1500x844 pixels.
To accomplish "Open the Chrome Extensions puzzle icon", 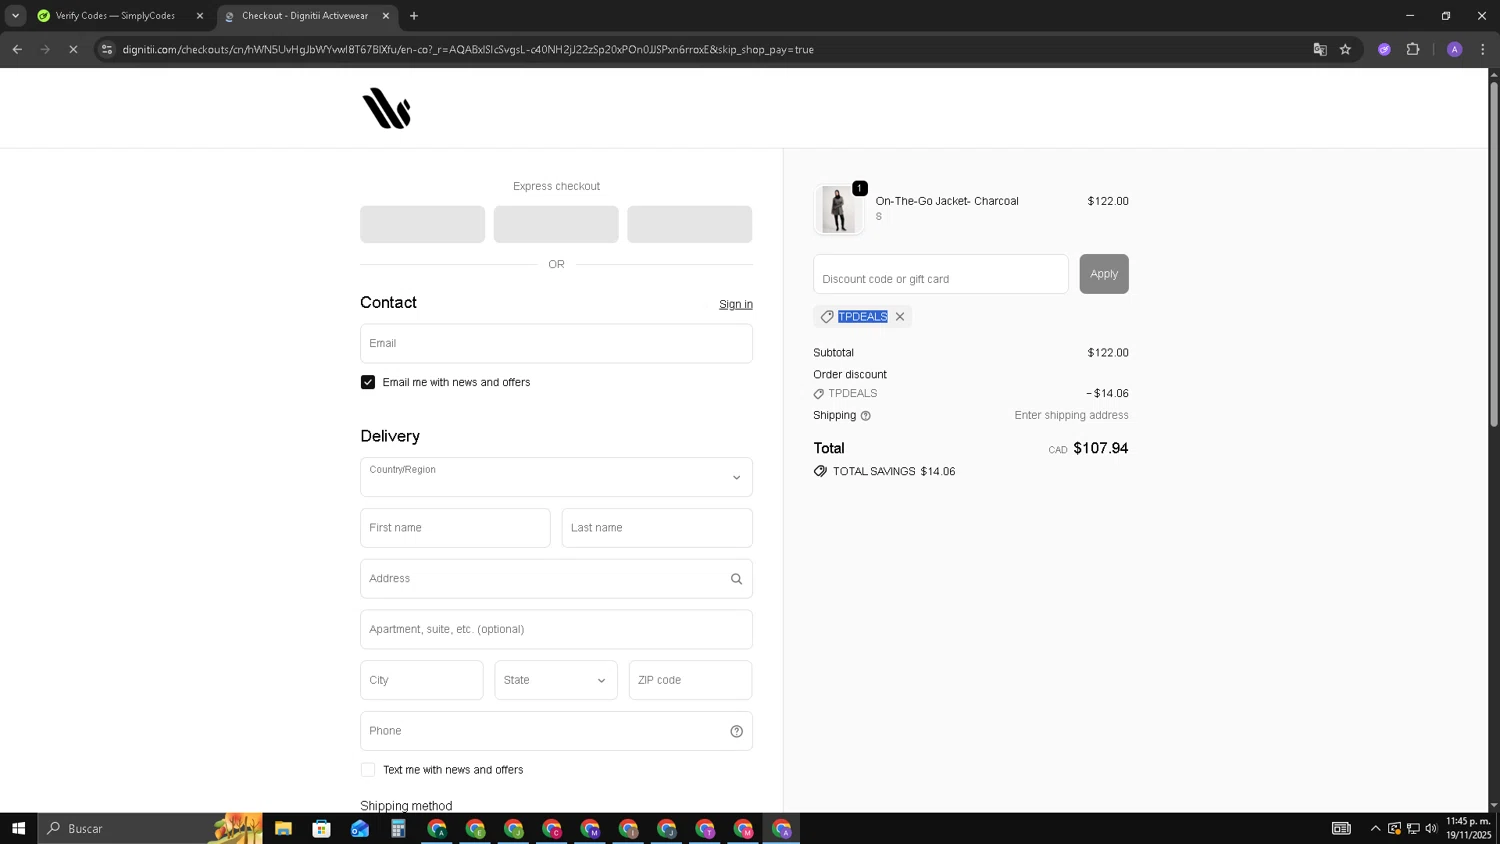I will coord(1413,49).
